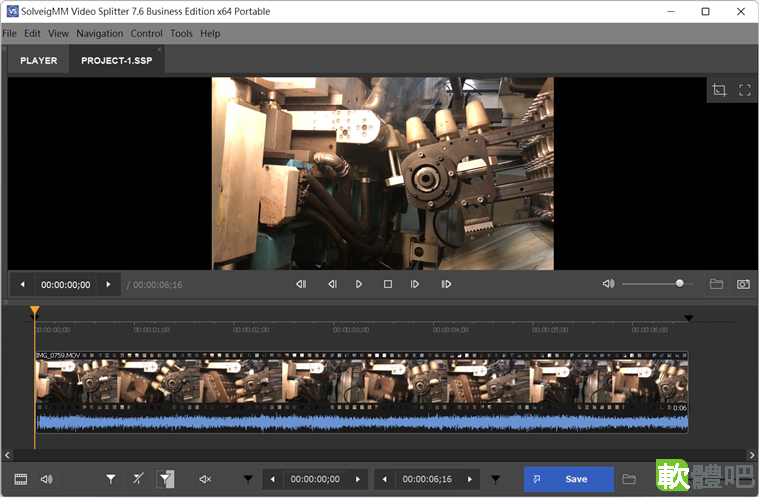The image size is (759, 498).
Task: Switch to the PLAYER tab
Action: coord(39,60)
